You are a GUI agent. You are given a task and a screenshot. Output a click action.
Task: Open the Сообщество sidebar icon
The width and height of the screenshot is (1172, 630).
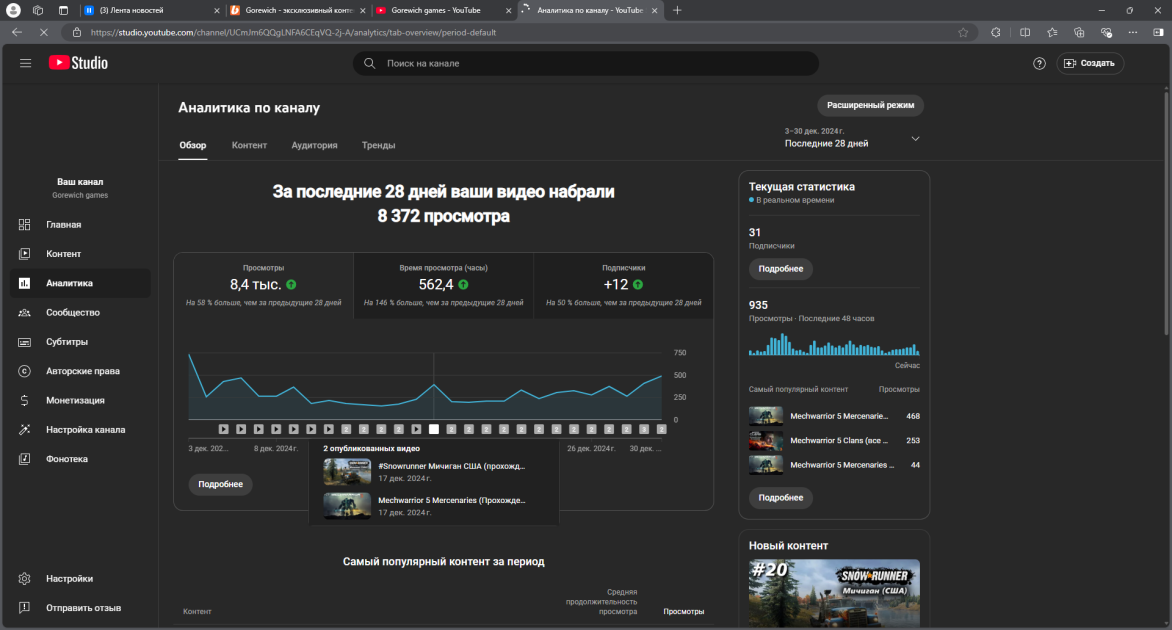tap(25, 312)
